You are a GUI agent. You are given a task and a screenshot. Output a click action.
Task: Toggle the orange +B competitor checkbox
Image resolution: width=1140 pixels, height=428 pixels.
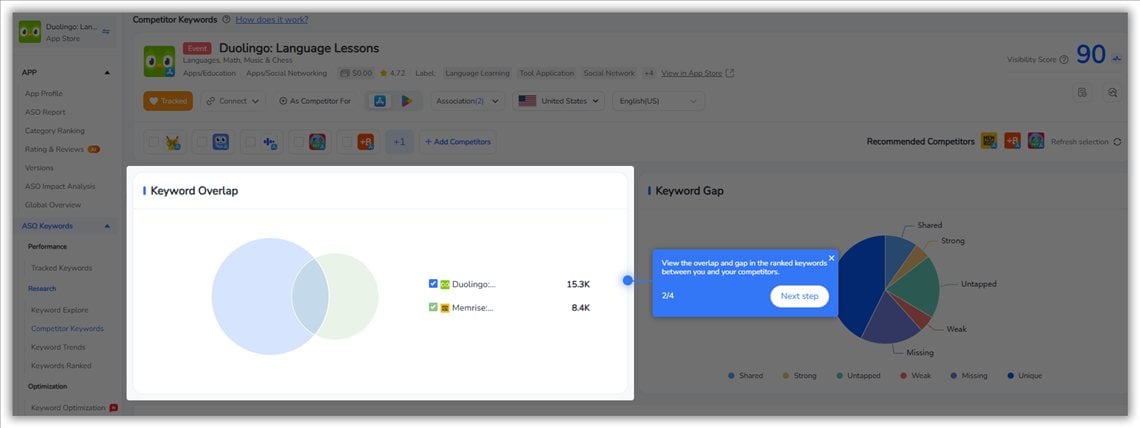pos(347,142)
